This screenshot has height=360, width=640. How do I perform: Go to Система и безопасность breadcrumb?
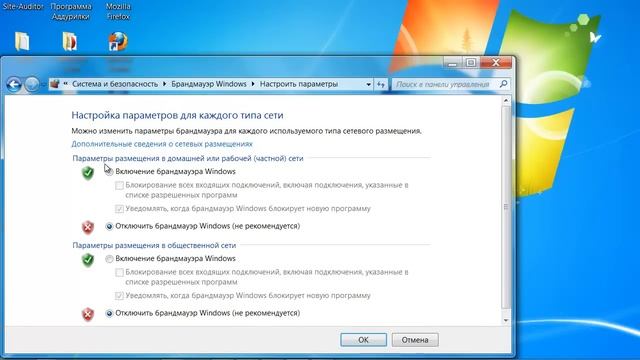(x=115, y=84)
